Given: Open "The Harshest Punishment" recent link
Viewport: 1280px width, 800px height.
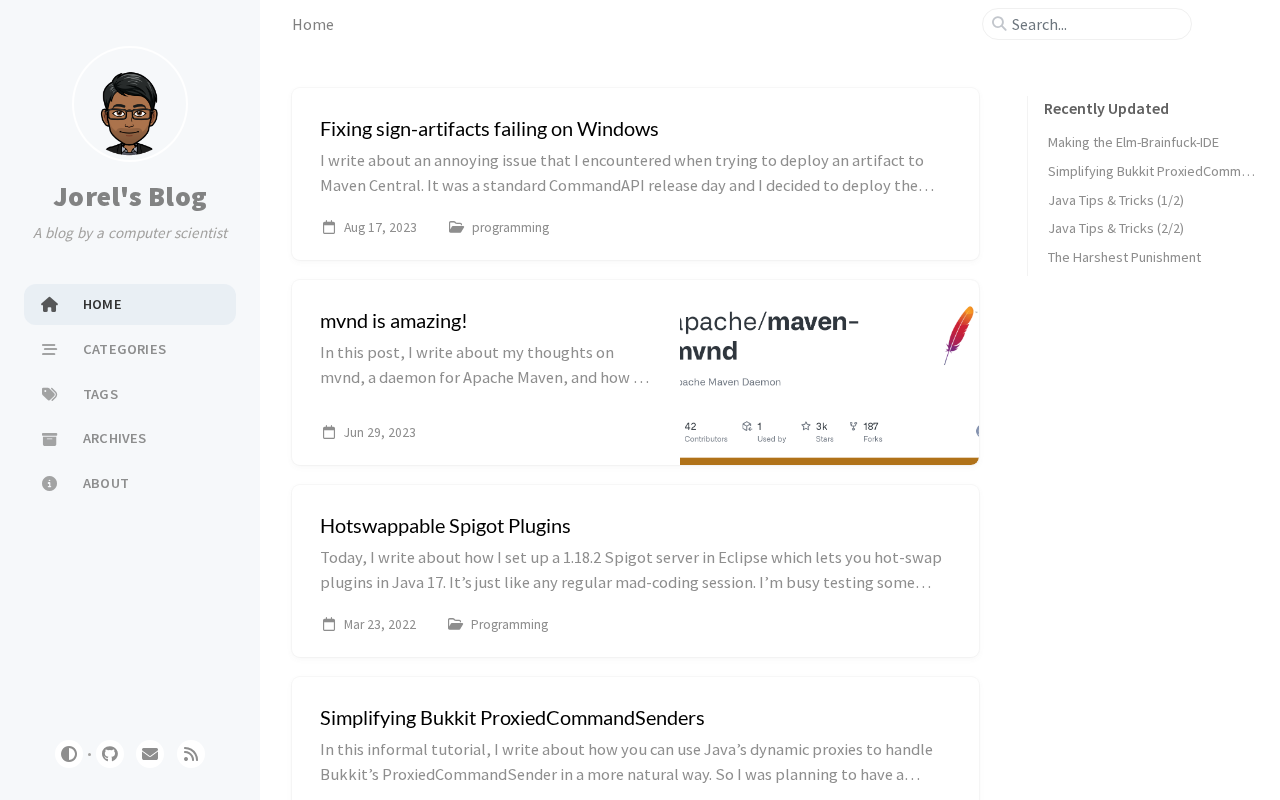Looking at the screenshot, I should [x=1124, y=257].
